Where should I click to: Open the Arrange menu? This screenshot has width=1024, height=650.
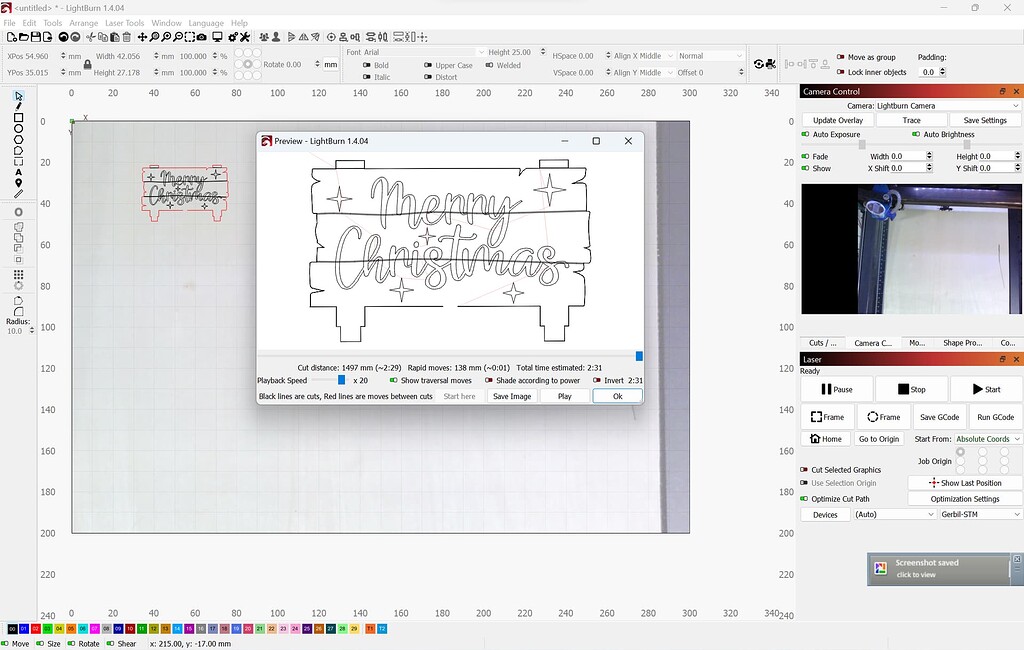coord(83,22)
